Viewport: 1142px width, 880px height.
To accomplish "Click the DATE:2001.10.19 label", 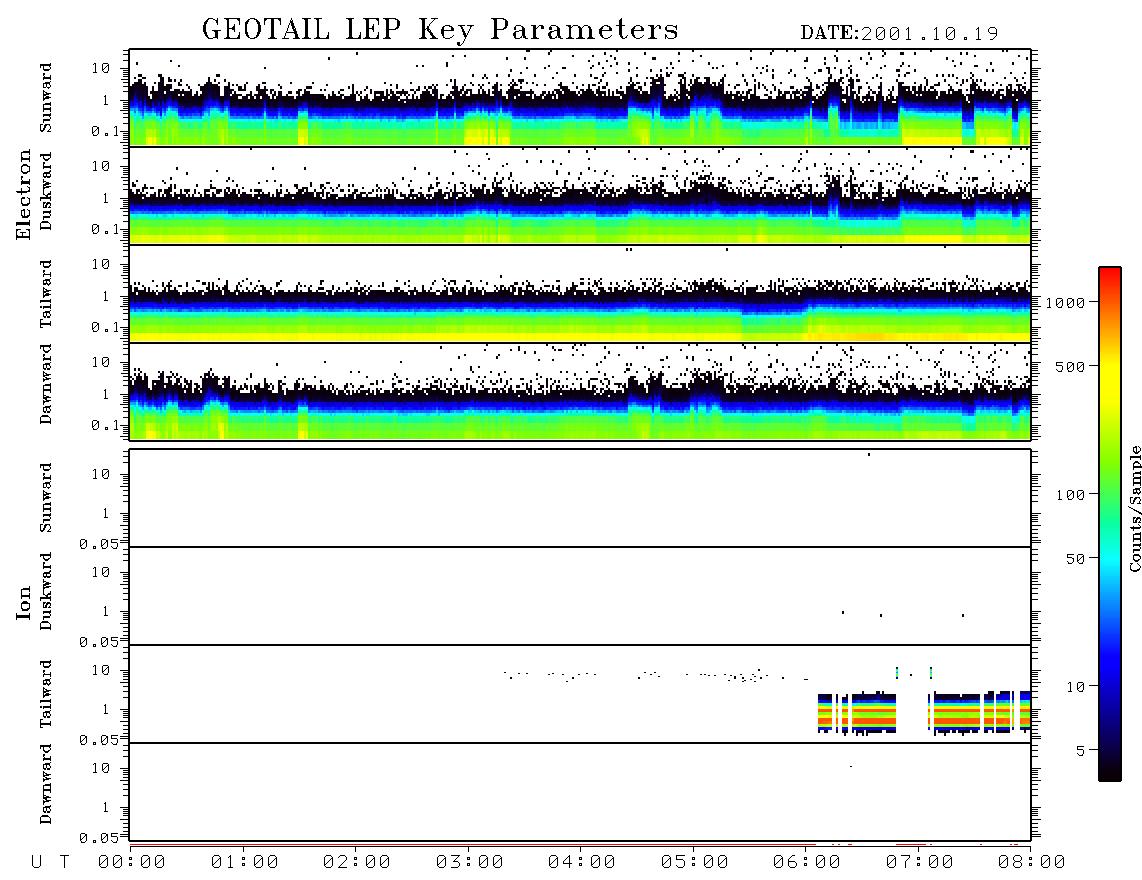I will coord(899,33).
